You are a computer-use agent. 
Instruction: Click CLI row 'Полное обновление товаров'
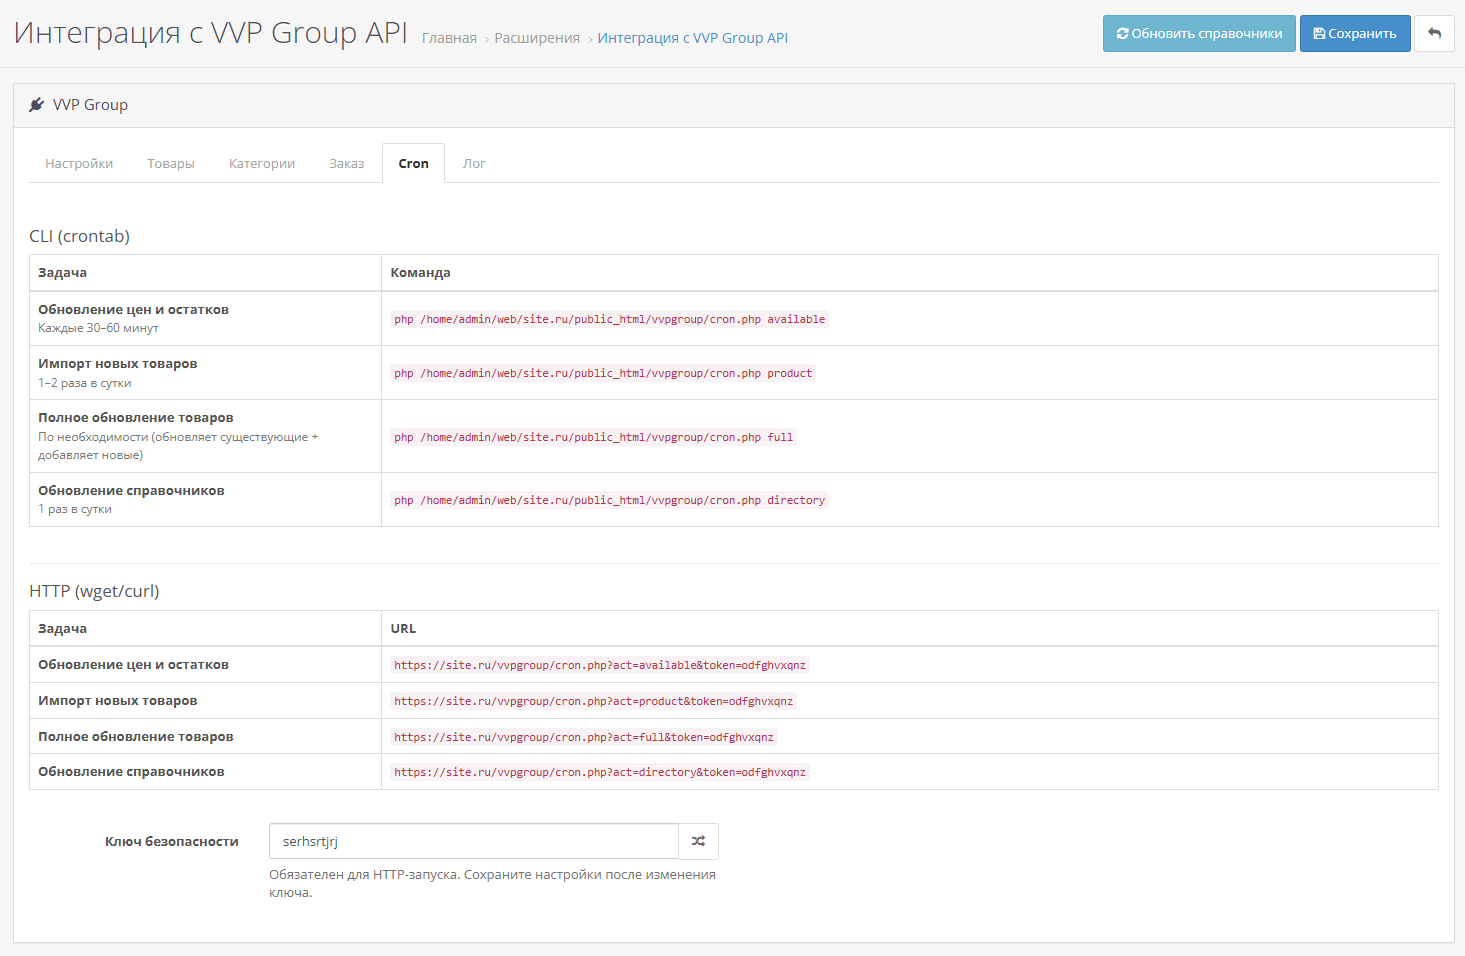click(x=733, y=436)
